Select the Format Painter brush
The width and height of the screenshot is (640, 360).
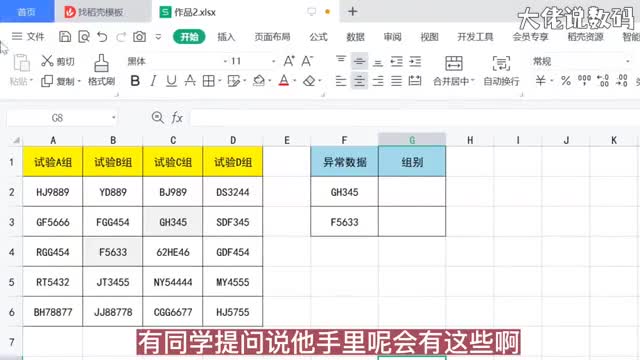pyautogui.click(x=101, y=63)
